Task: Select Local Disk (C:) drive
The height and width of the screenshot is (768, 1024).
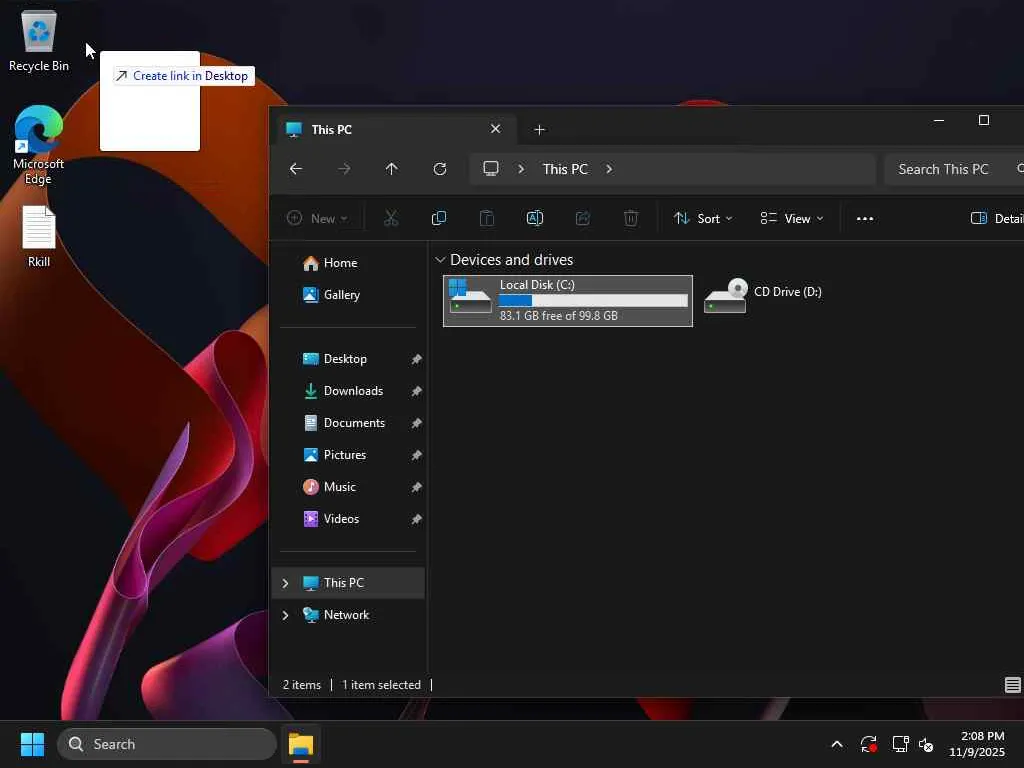Action: click(x=568, y=301)
